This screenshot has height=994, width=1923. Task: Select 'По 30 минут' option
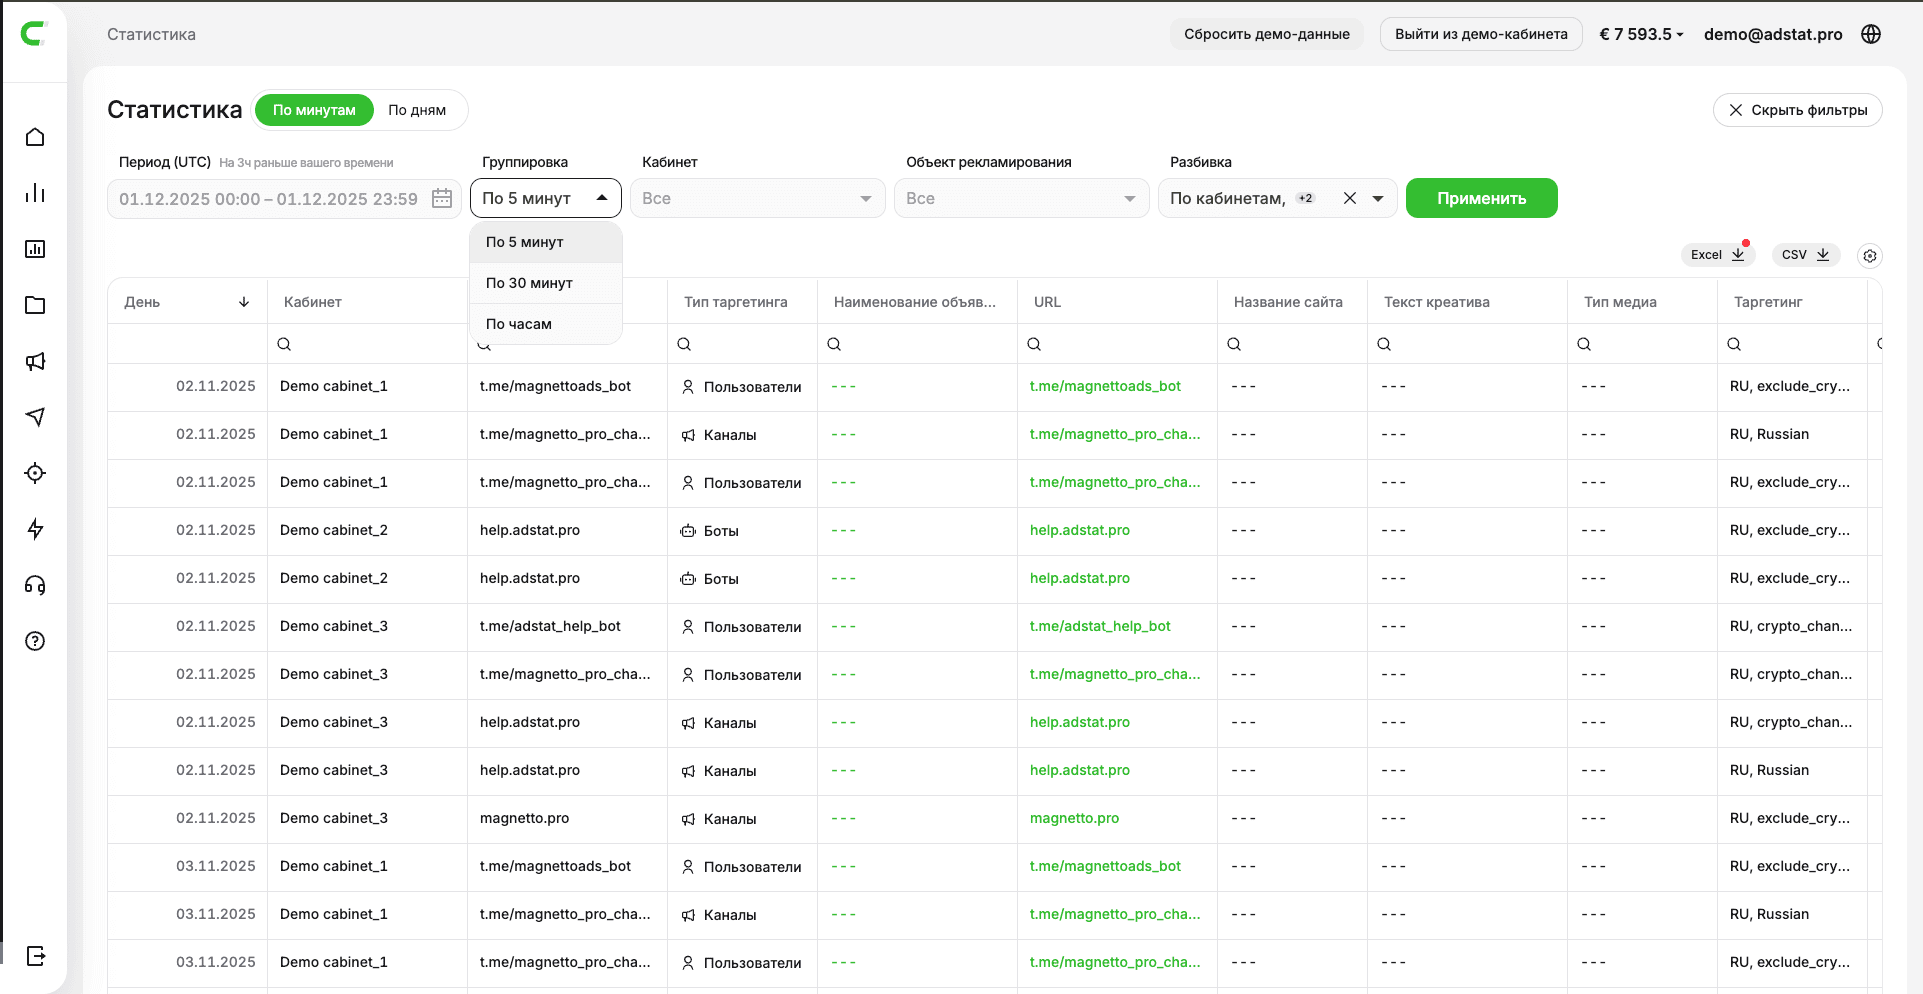tap(529, 283)
